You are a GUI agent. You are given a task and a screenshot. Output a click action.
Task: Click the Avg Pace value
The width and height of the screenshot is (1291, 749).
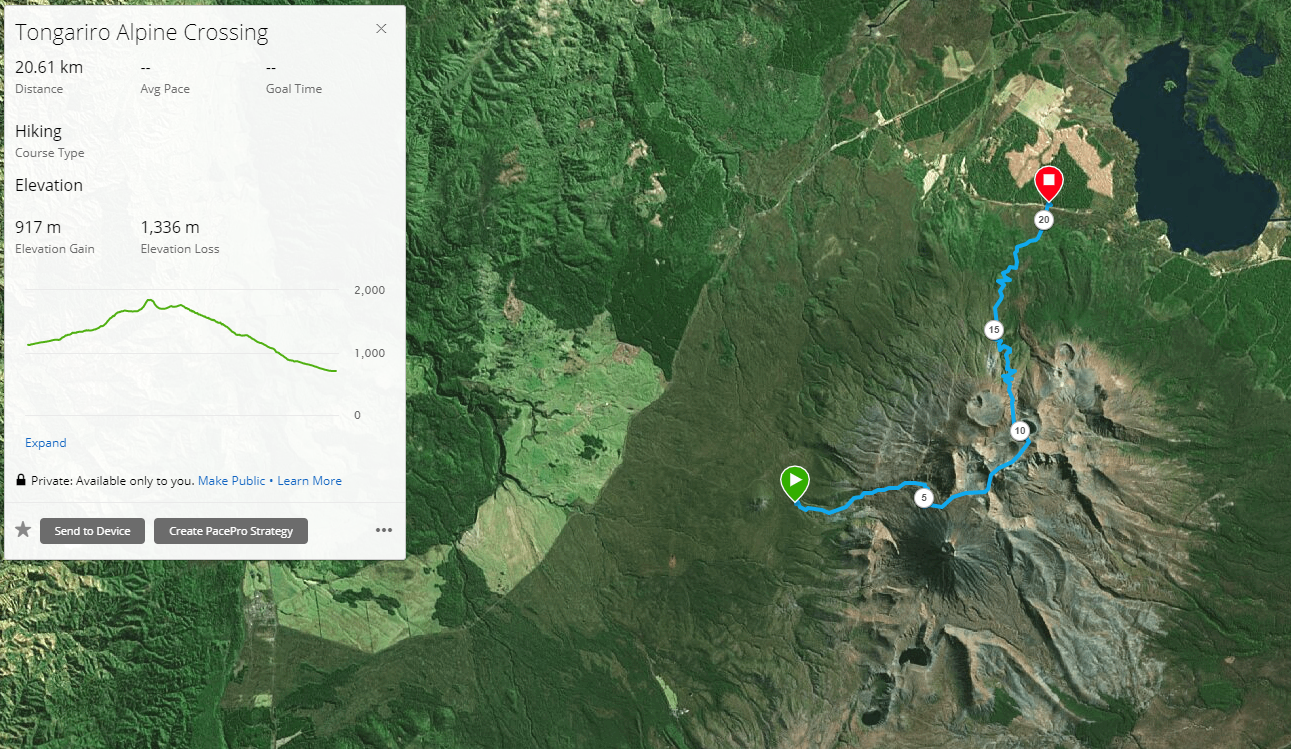(146, 68)
